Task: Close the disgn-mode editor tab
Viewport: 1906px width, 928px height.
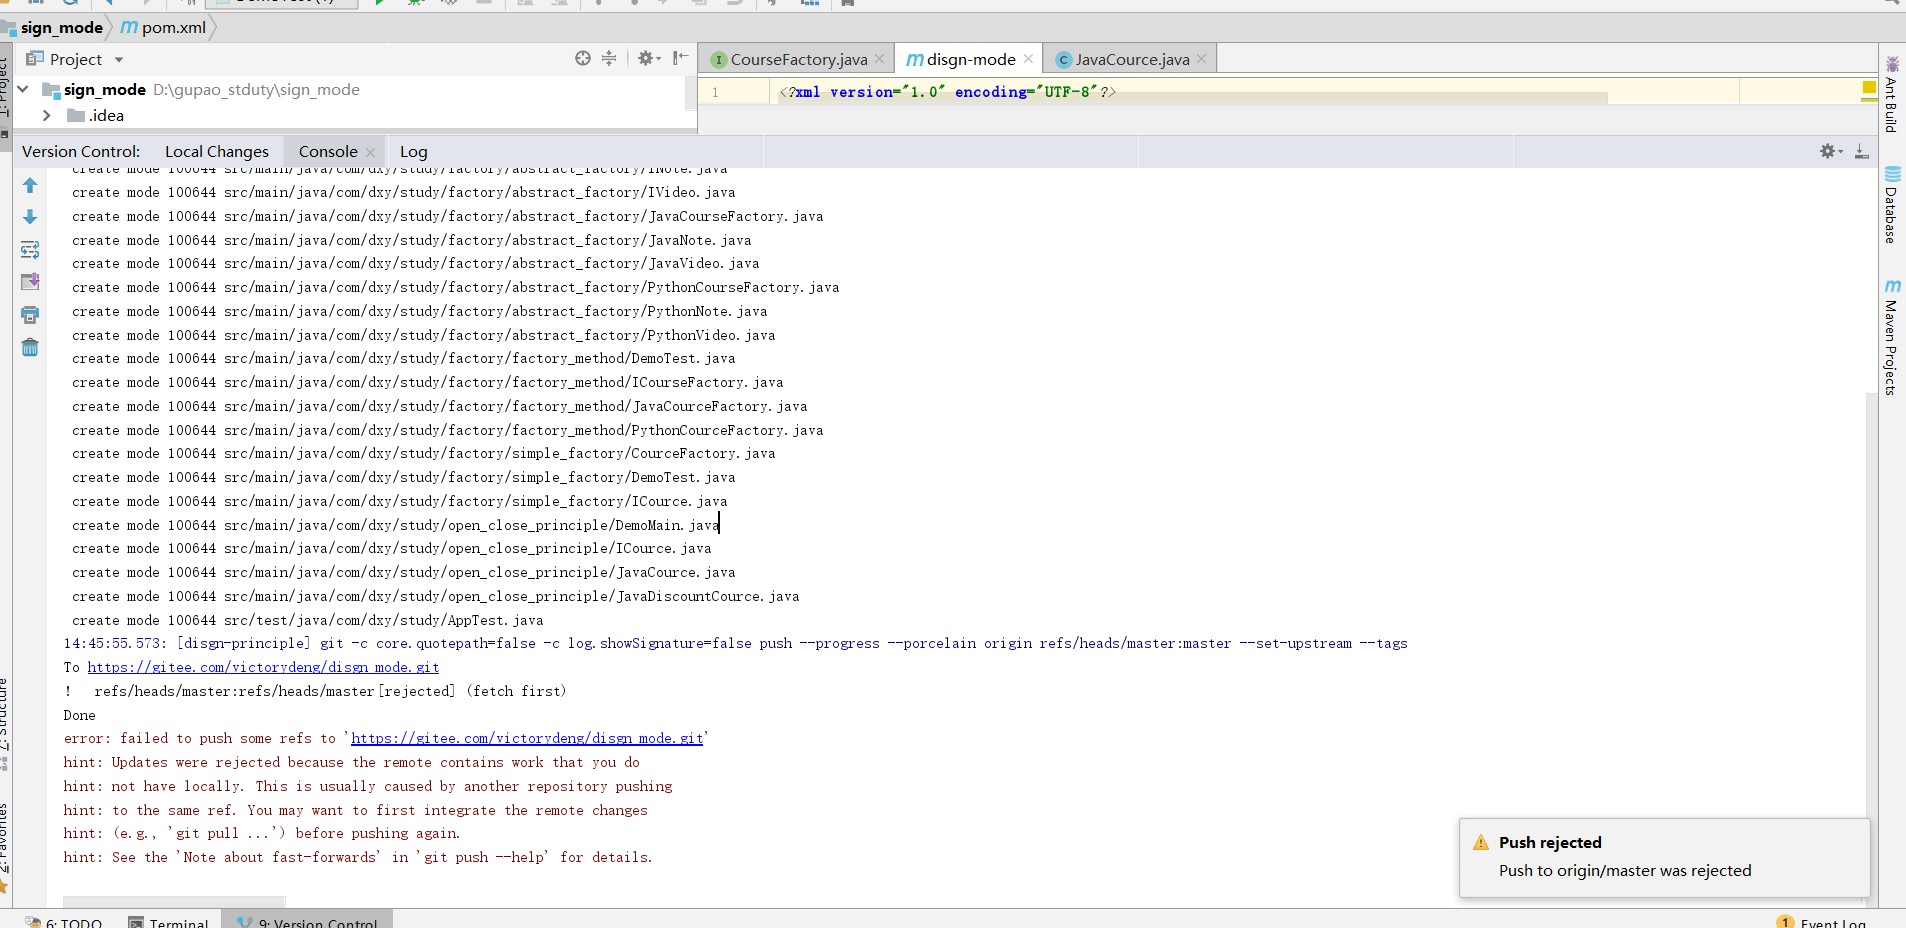Action: (x=1028, y=59)
